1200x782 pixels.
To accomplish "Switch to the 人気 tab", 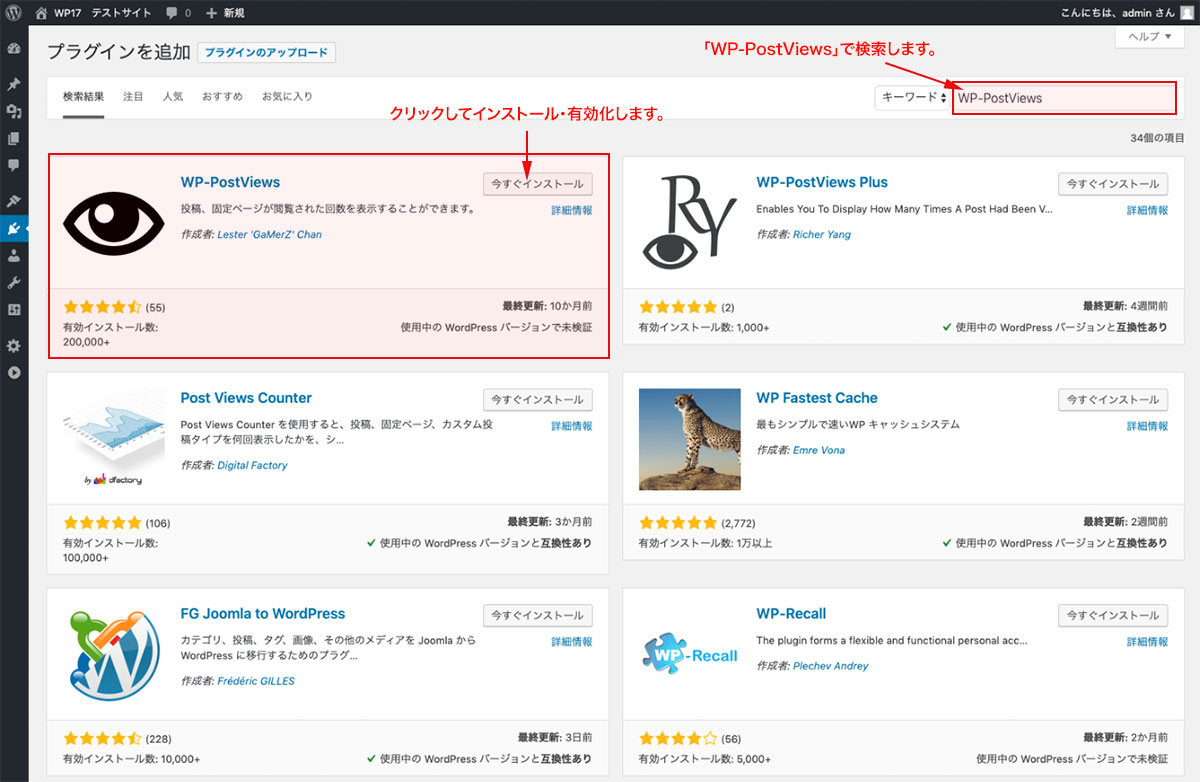I will [x=173, y=97].
